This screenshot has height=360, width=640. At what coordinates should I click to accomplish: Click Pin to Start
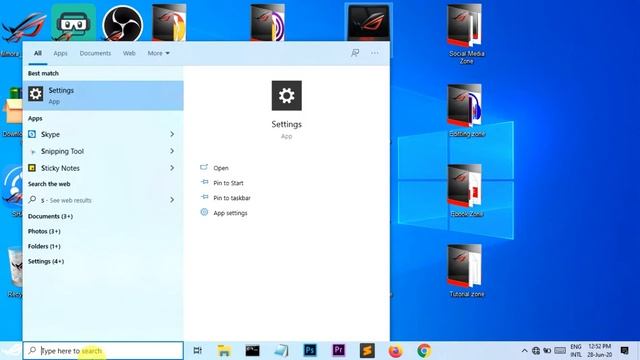(x=228, y=183)
